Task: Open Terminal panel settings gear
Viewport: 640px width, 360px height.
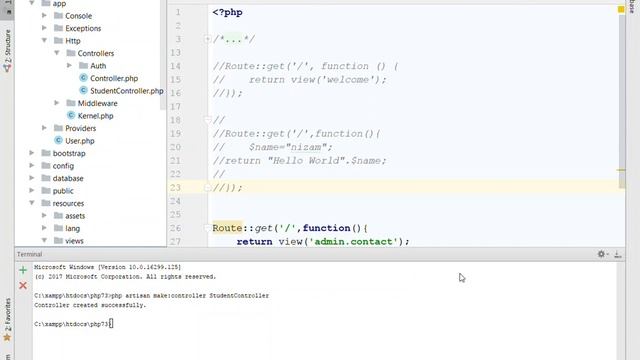Action: pyautogui.click(x=601, y=254)
